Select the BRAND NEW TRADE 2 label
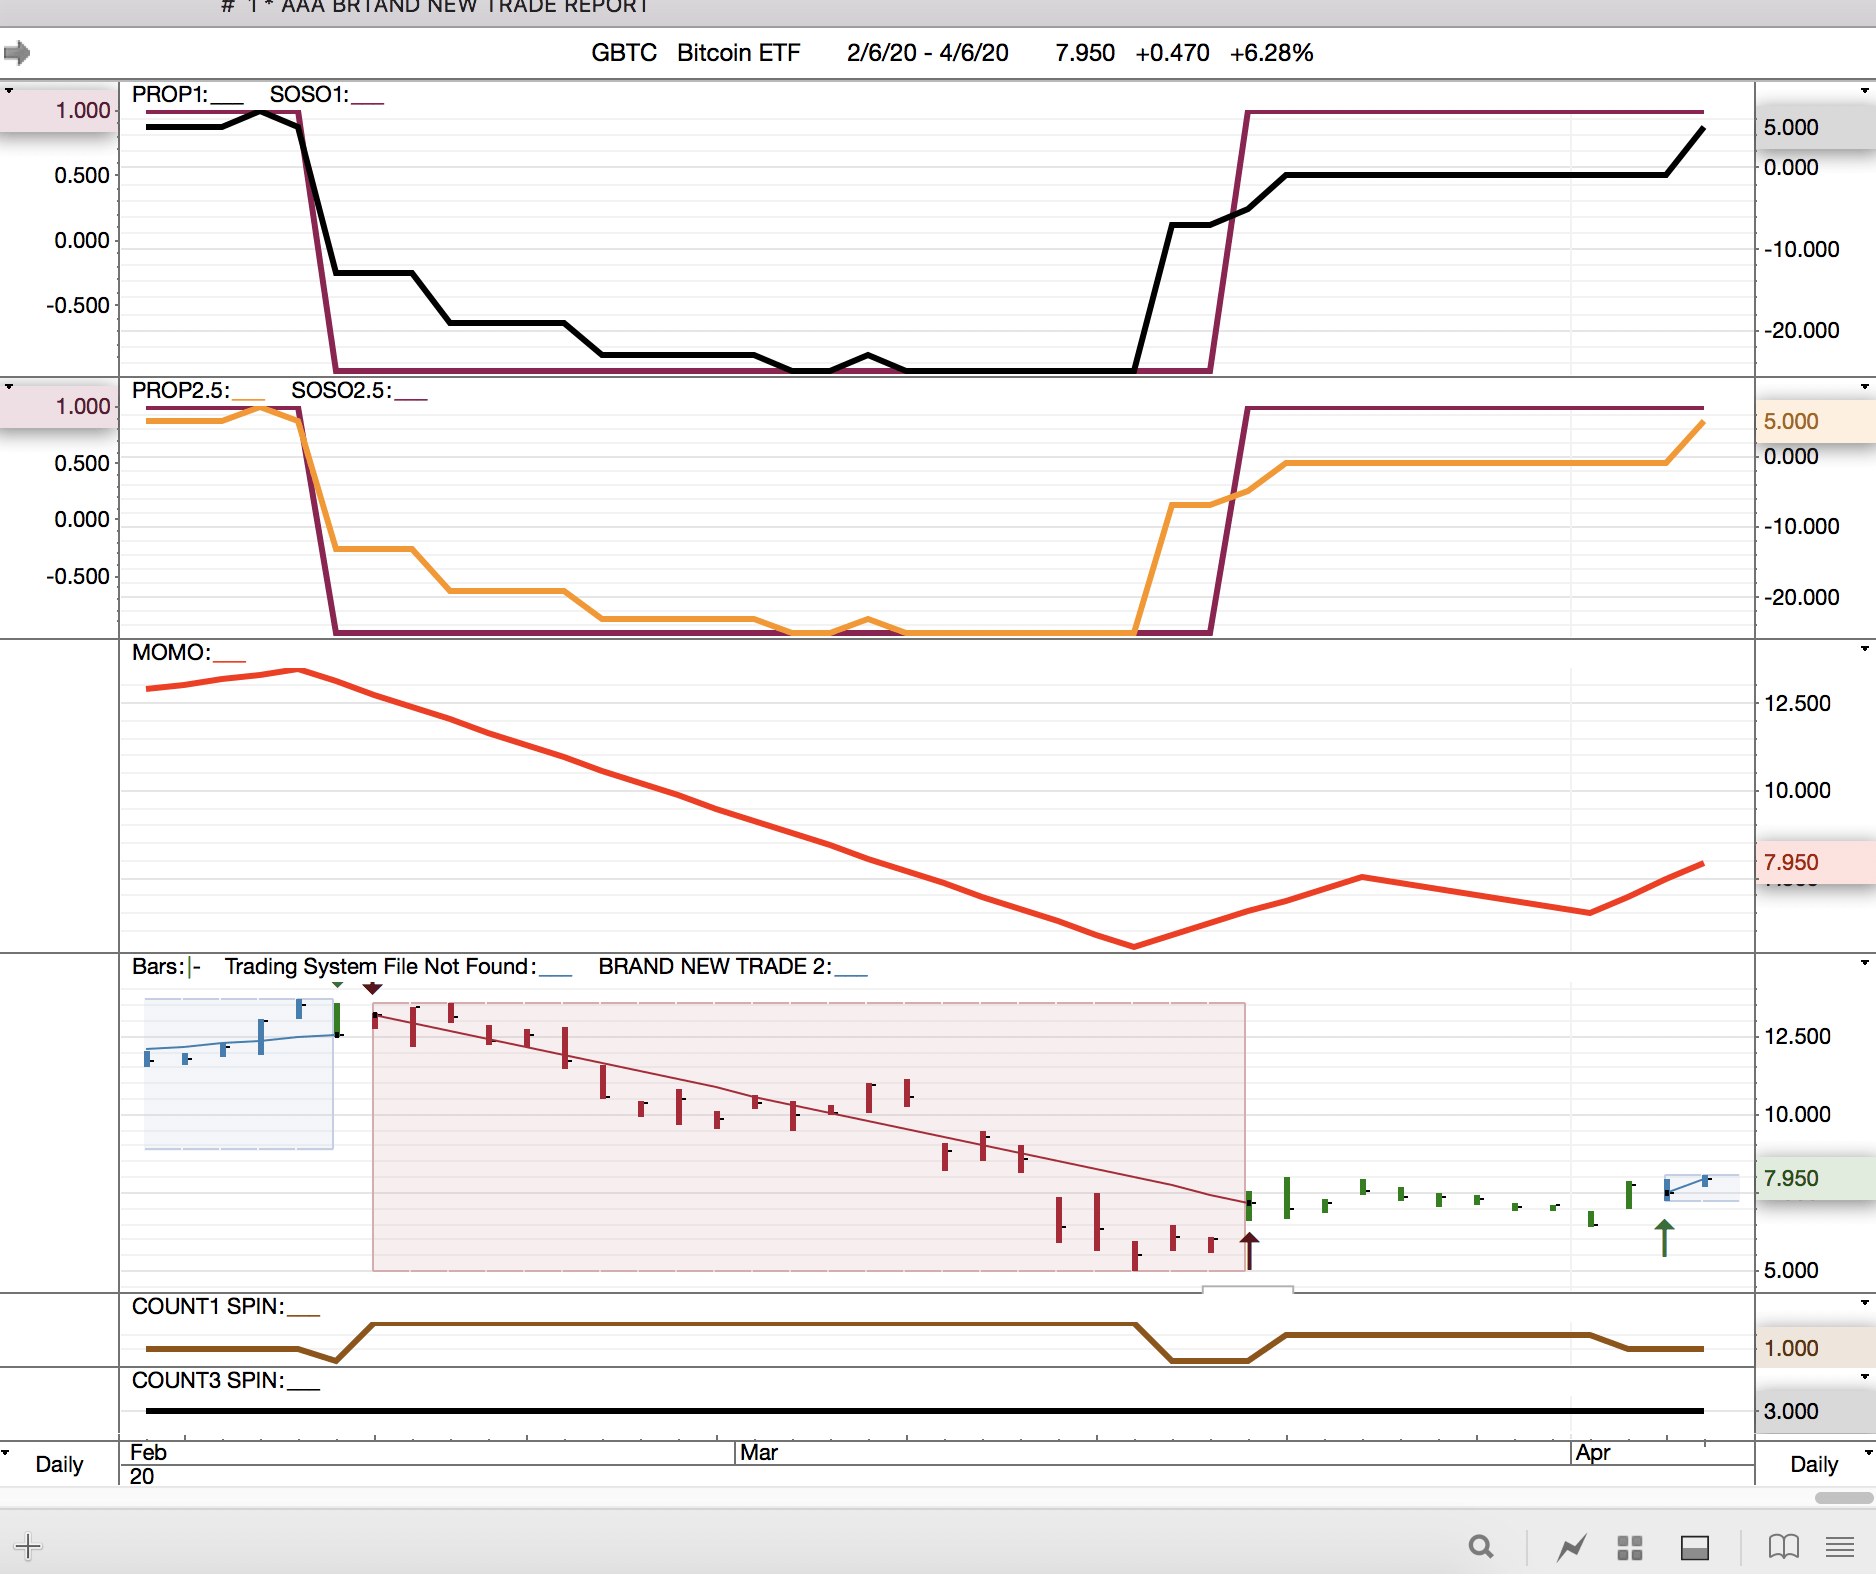Screen dimensions: 1876x1574 coord(733,967)
